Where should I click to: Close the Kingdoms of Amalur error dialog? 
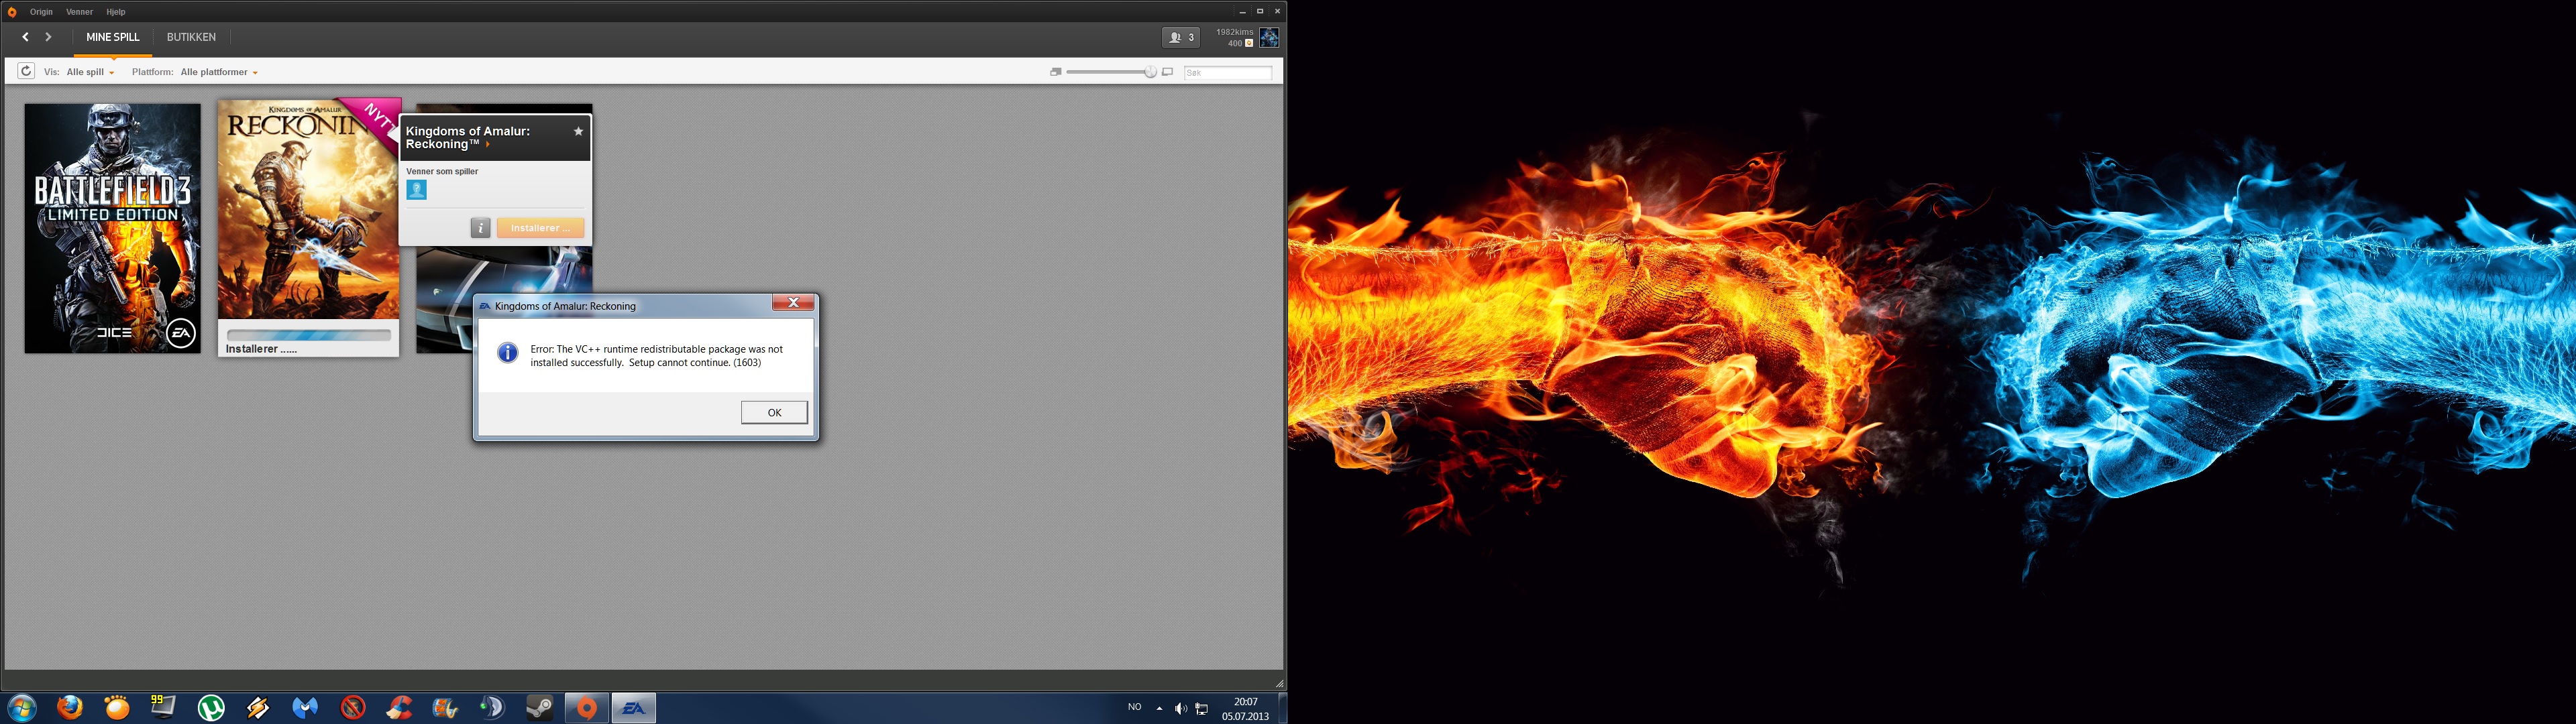click(793, 303)
